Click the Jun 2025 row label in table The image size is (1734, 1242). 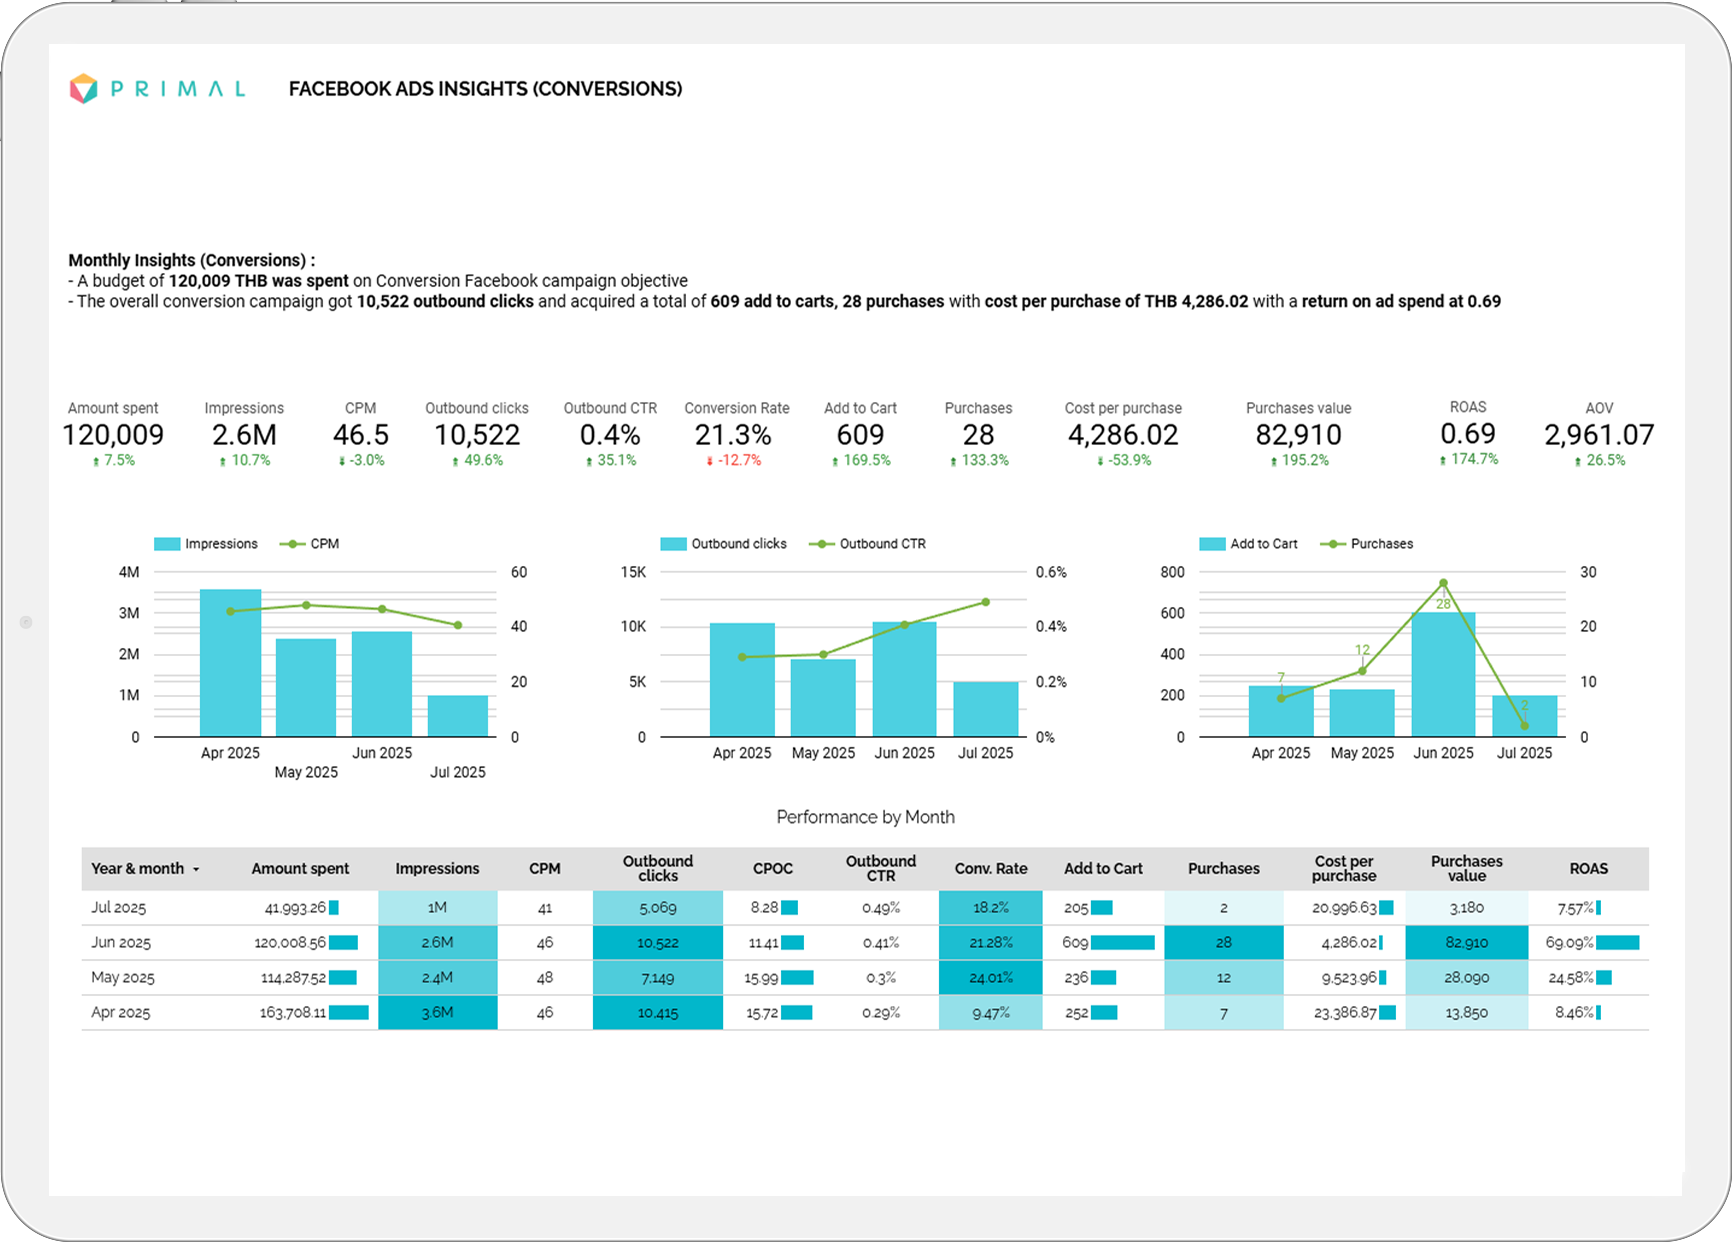click(x=121, y=943)
